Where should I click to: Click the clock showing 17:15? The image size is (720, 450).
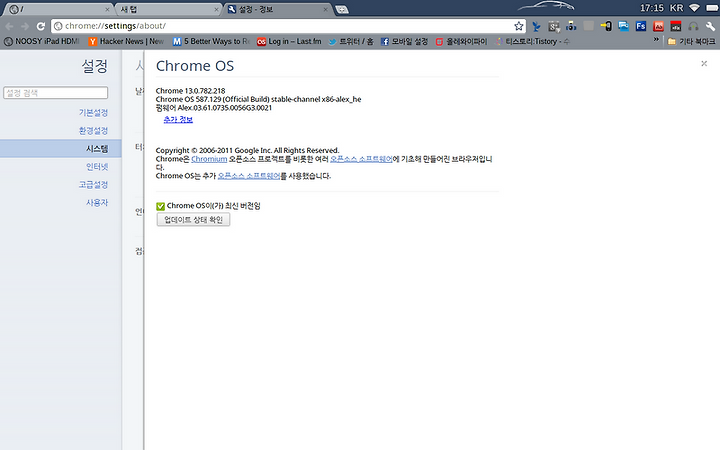pos(652,8)
